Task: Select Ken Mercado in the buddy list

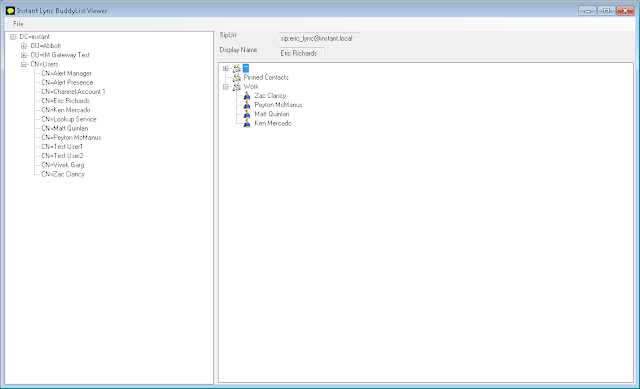Action: (273, 123)
